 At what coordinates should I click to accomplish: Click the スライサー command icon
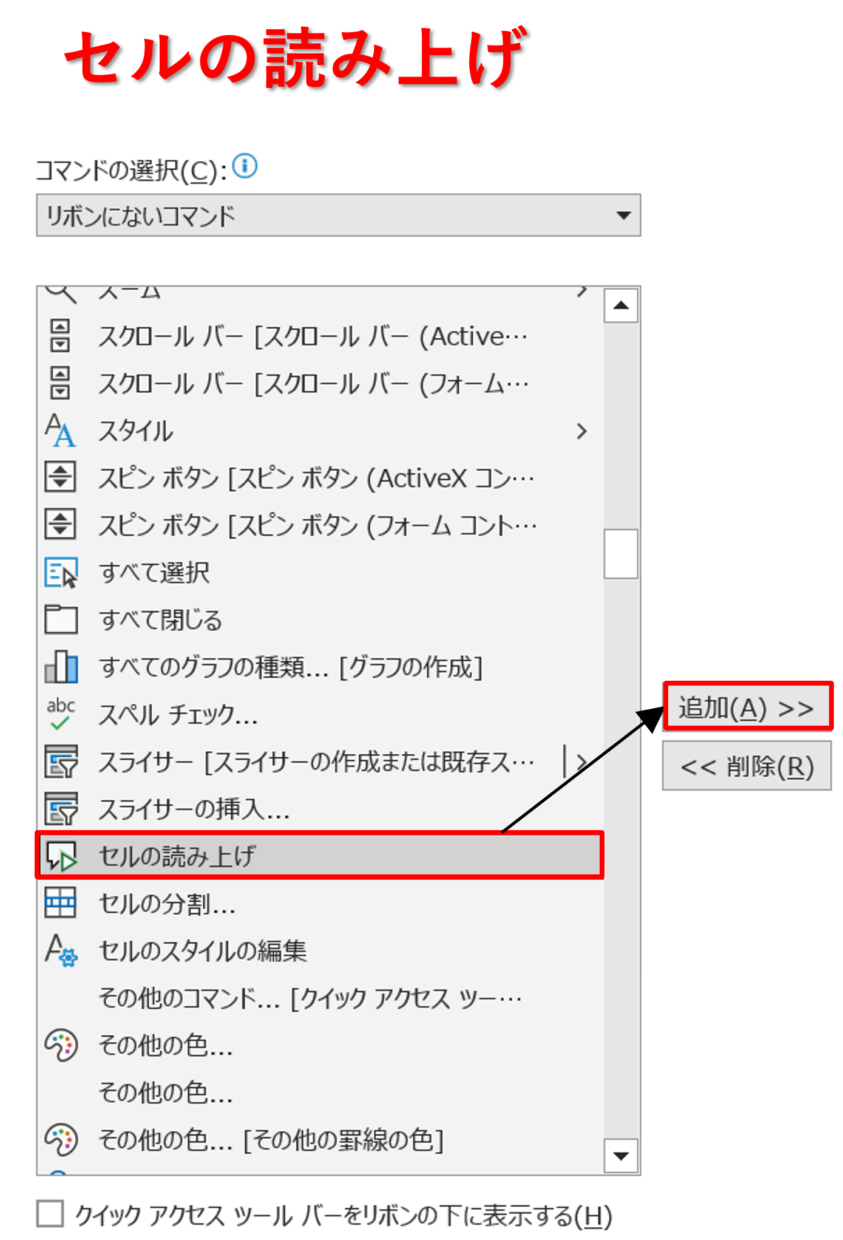coord(61,761)
